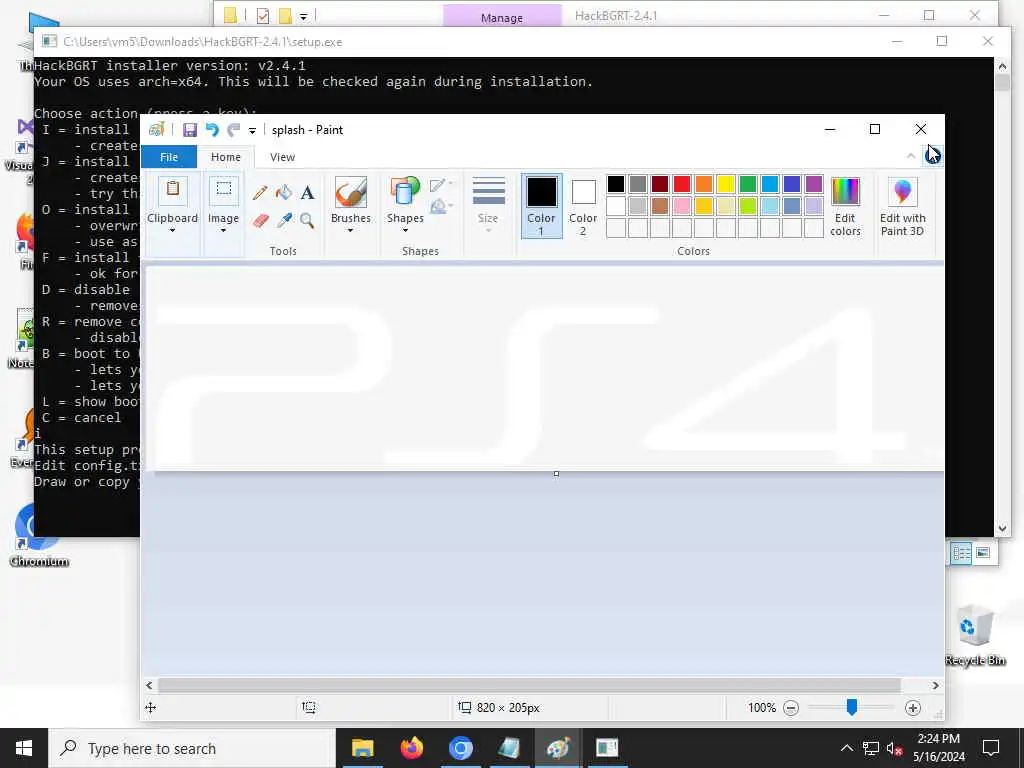This screenshot has height=768, width=1024.
Task: Click the canvas bottom resize handle
Action: pos(556,473)
